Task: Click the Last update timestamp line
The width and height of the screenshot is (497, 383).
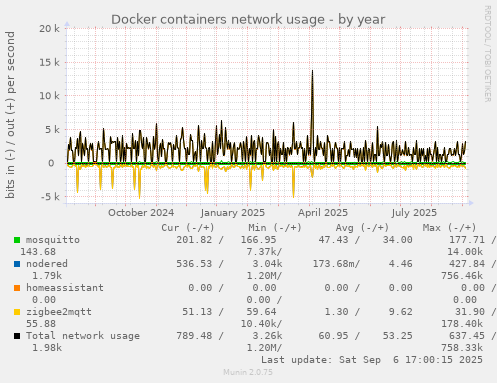Action: coord(372,360)
